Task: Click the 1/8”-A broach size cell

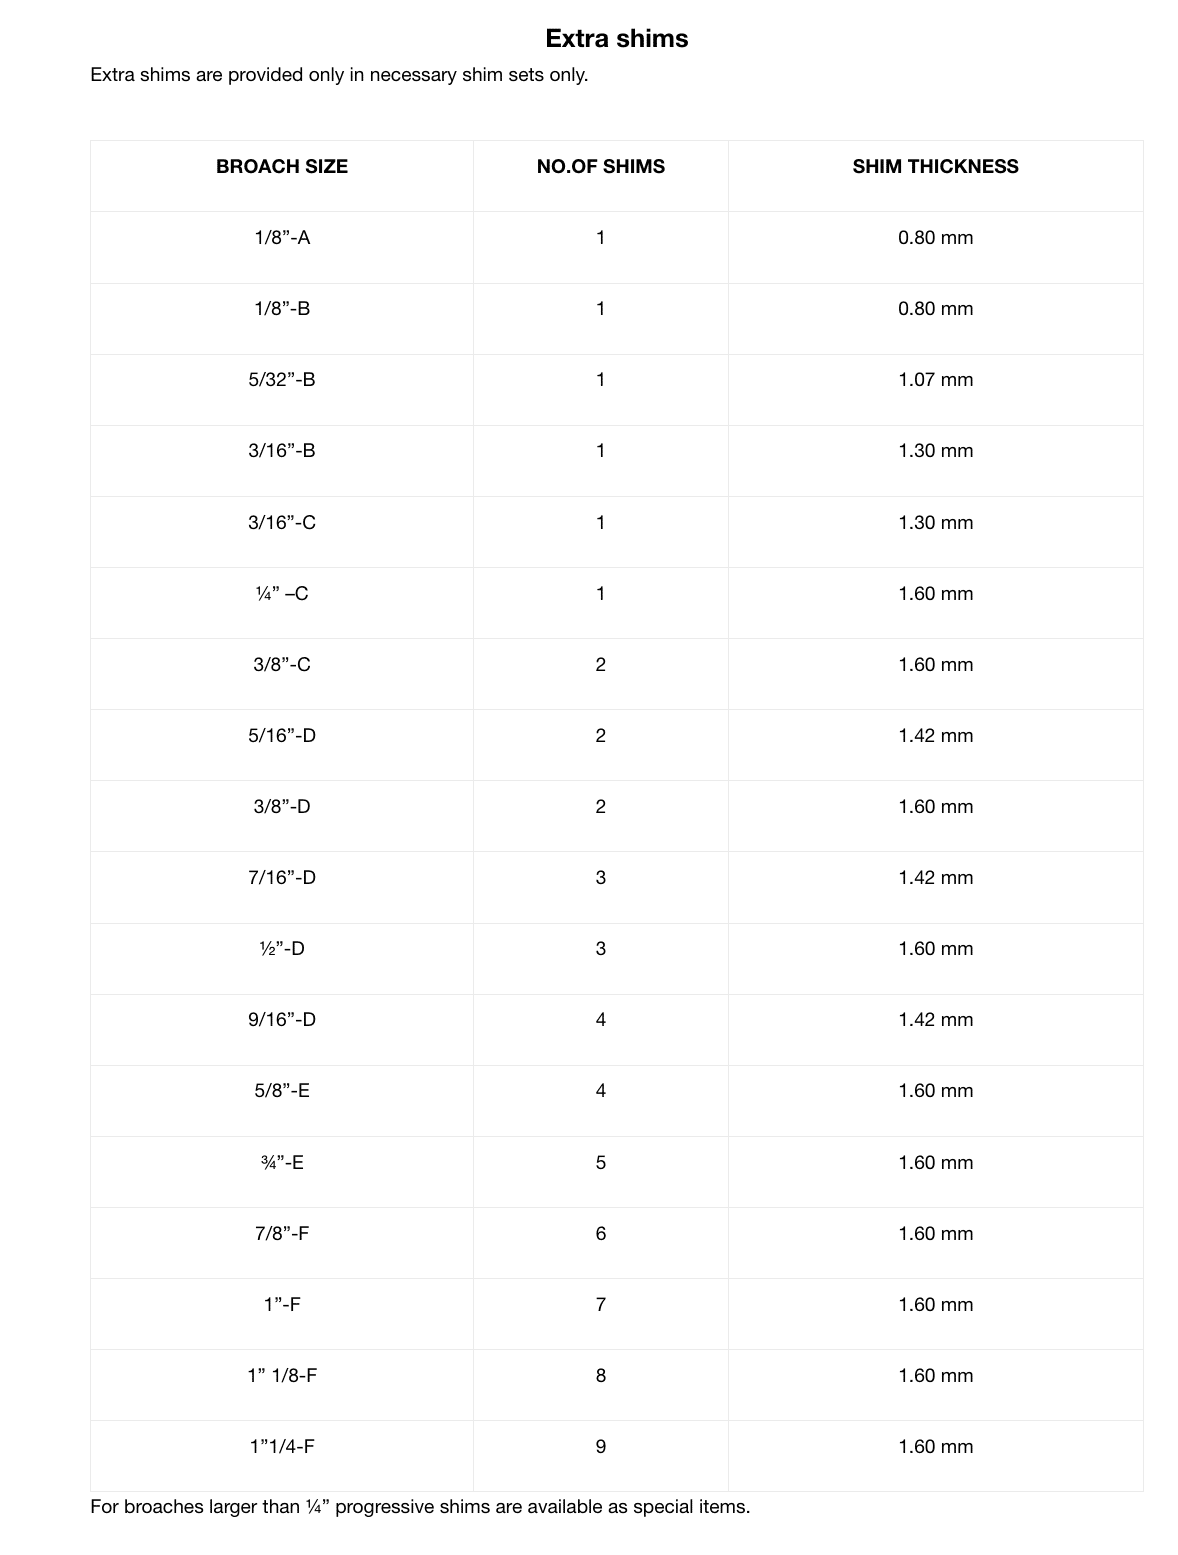Action: [282, 237]
